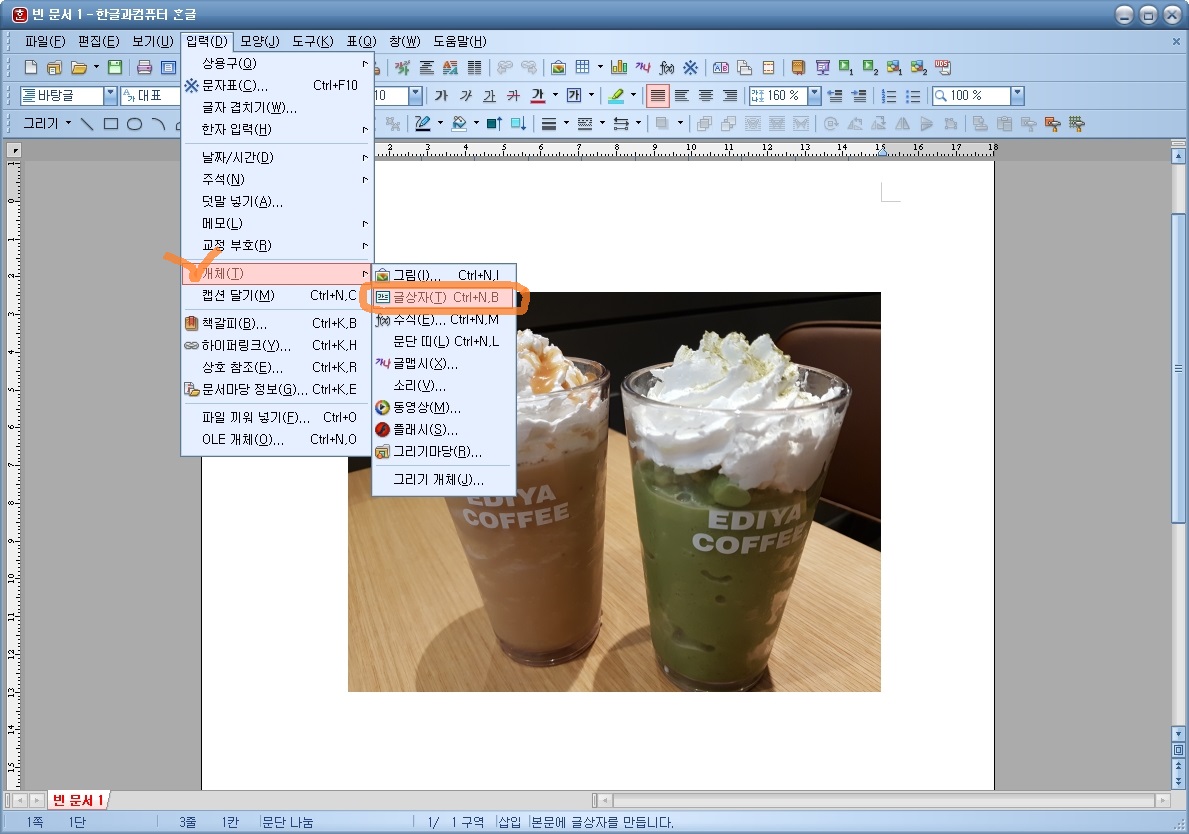Screen dimensions: 1189x834
Task: Toggle italic 가 formatting
Action: coord(466,96)
